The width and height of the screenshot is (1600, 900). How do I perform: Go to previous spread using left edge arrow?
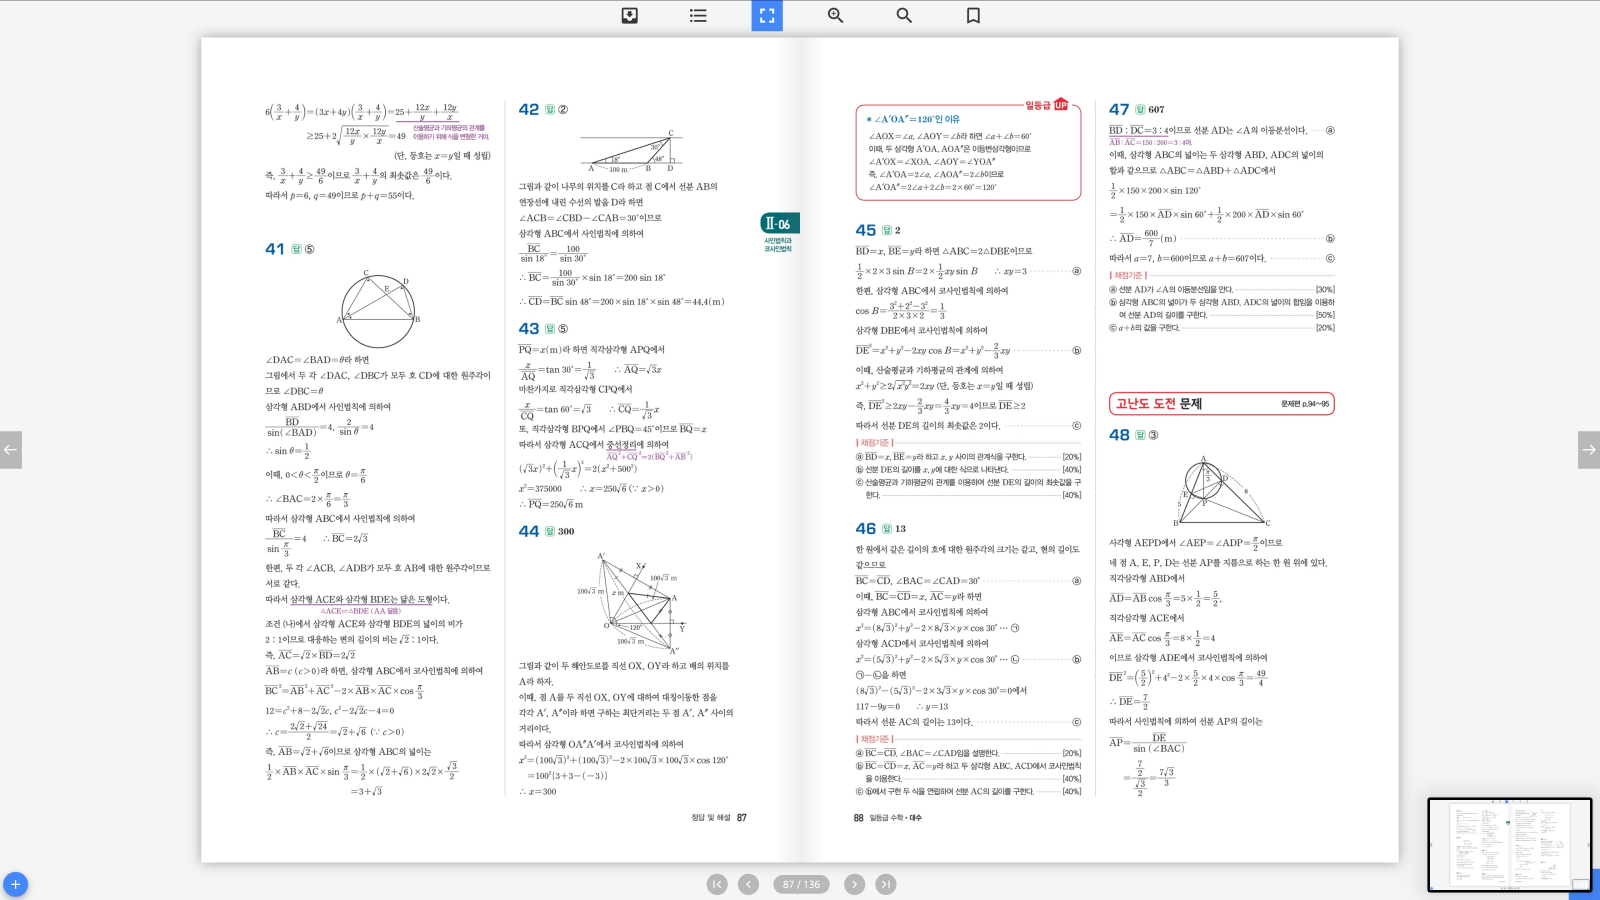[x=11, y=450]
